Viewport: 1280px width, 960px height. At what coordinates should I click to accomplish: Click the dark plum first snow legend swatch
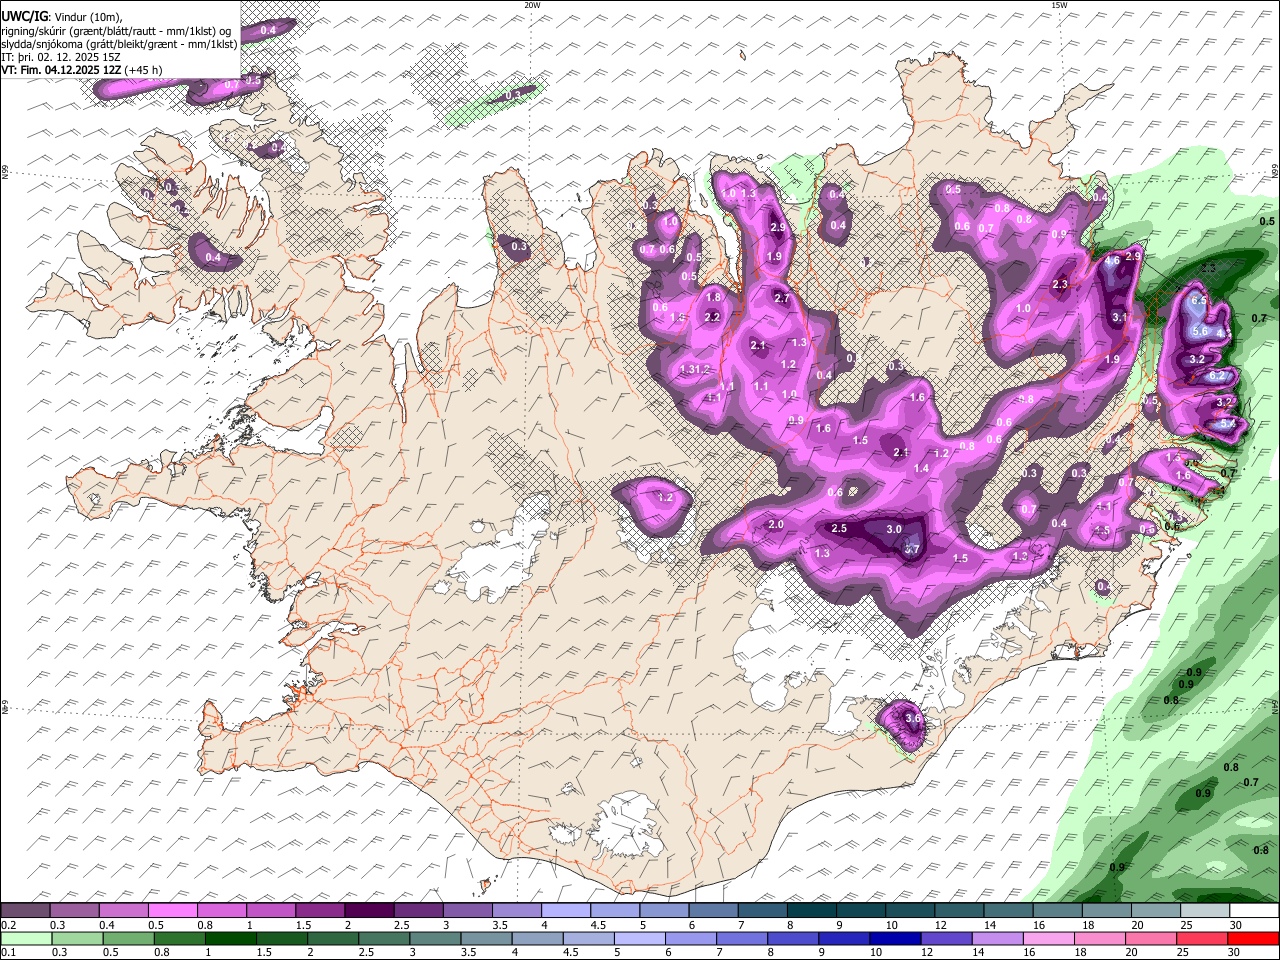pos(25,911)
